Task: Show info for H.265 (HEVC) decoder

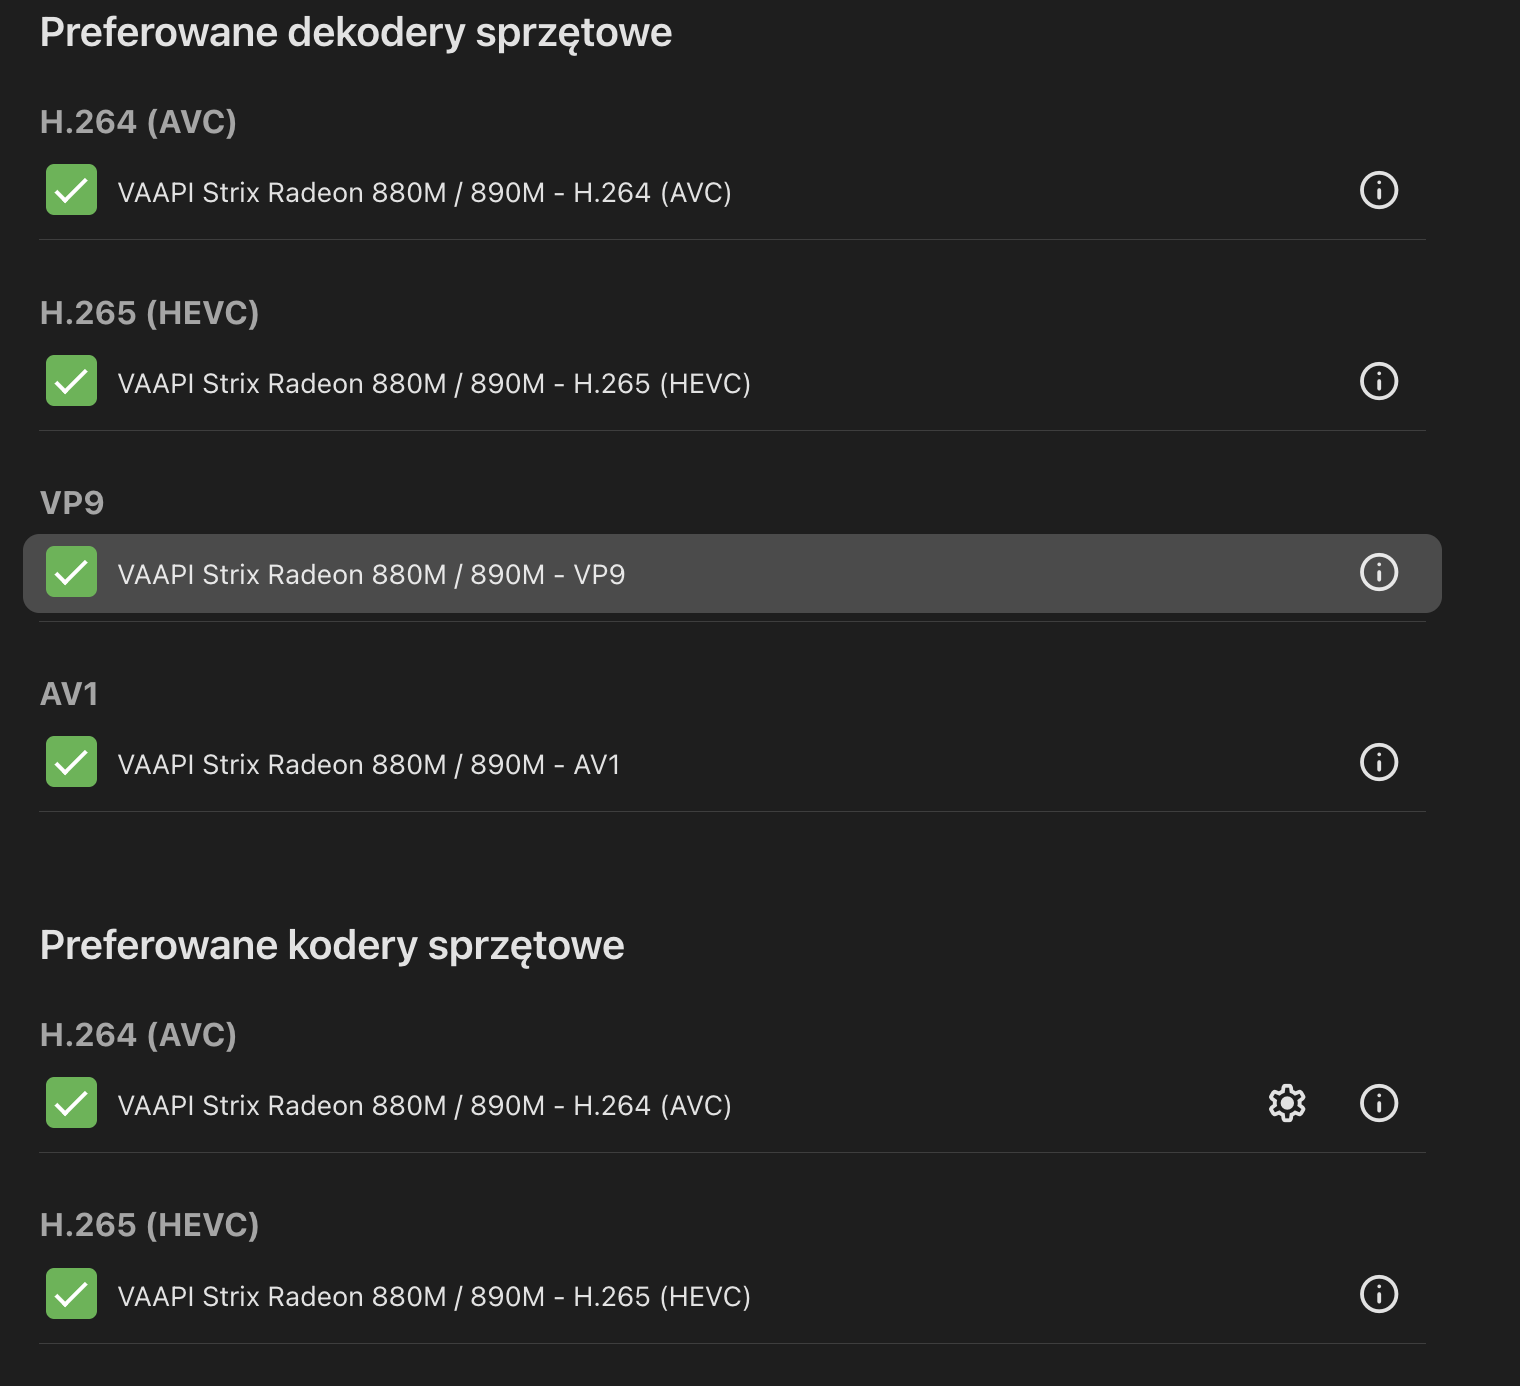Action: tap(1379, 381)
